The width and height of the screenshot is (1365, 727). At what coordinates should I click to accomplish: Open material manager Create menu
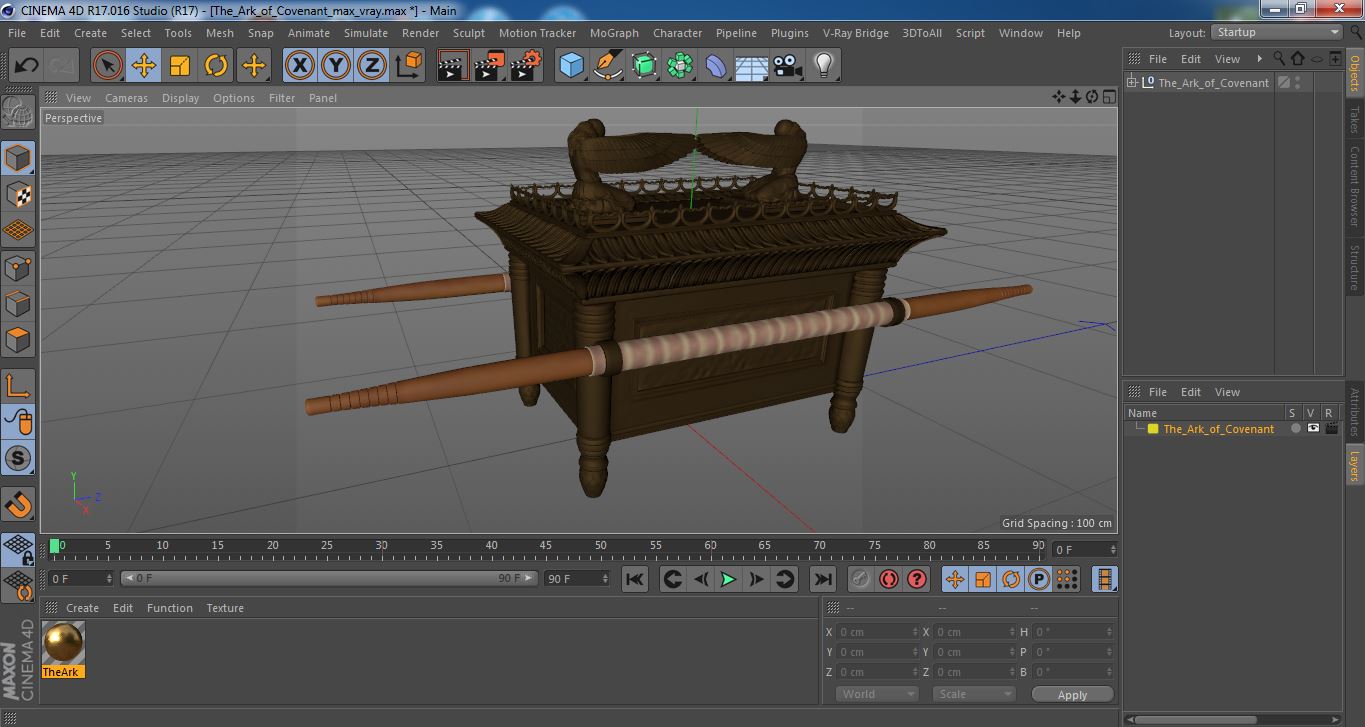click(x=82, y=608)
